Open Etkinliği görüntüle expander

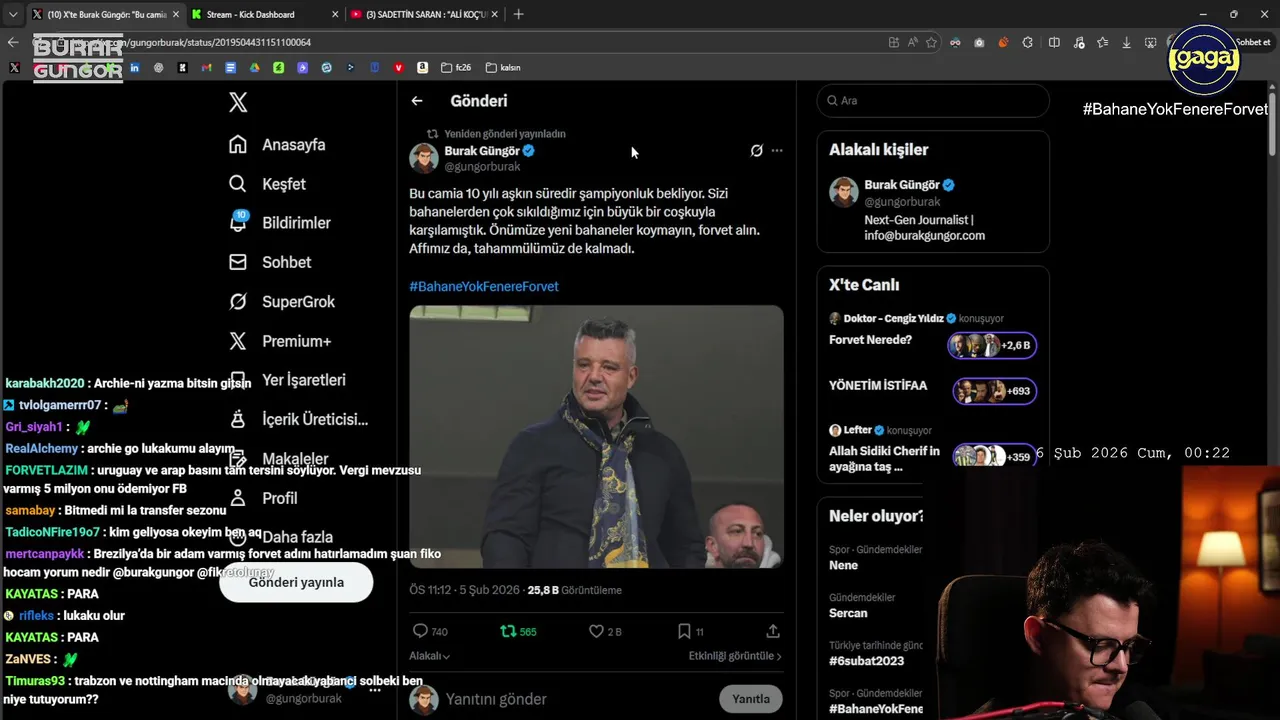point(735,656)
